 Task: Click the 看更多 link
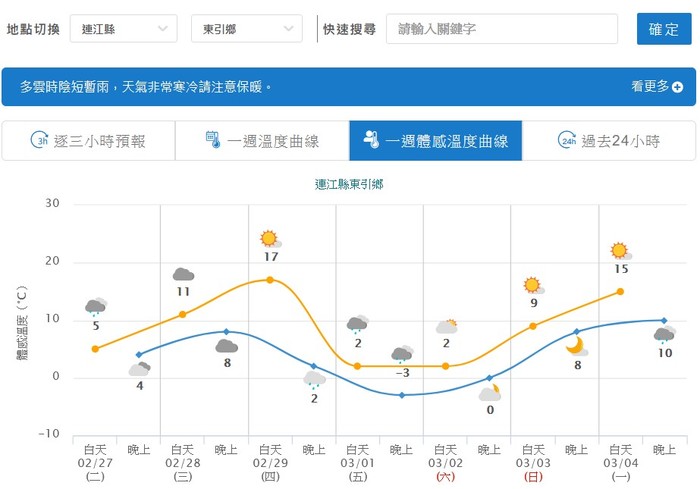point(650,87)
